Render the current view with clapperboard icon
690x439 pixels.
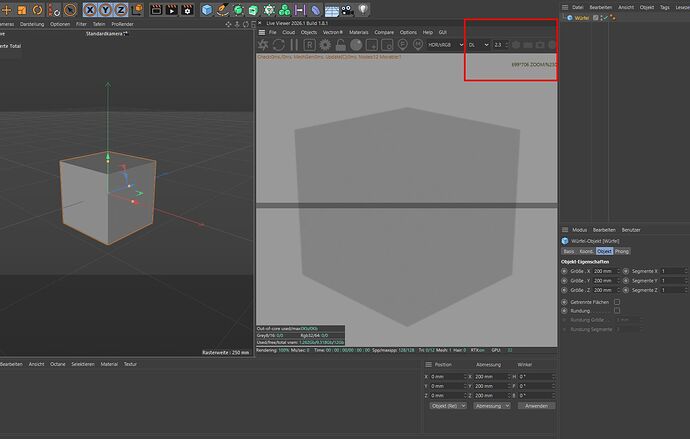tap(156, 9)
